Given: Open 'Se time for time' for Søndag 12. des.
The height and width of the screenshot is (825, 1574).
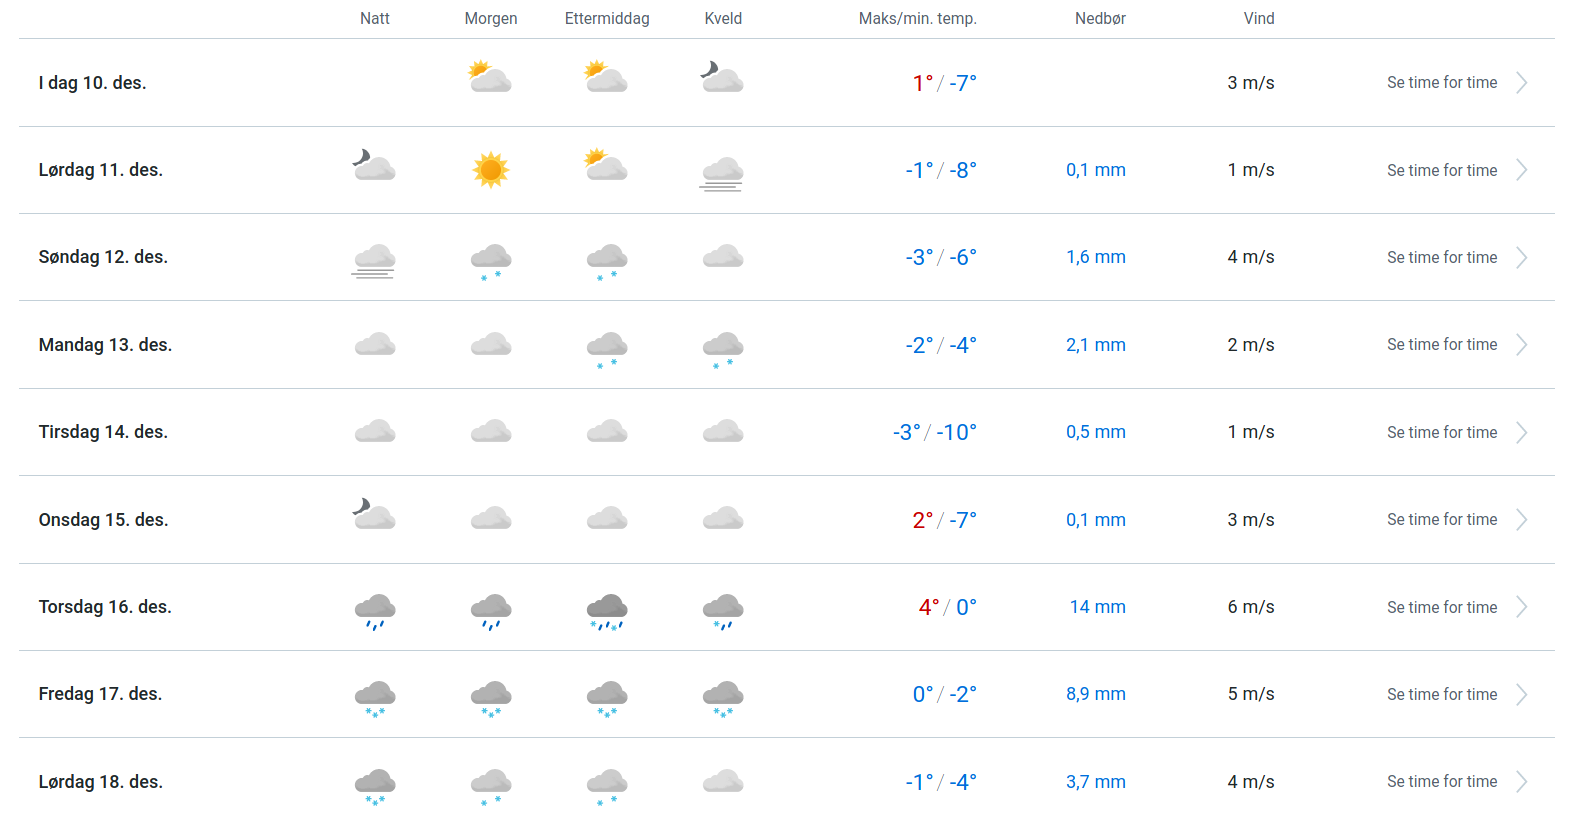Looking at the screenshot, I should (x=1442, y=258).
